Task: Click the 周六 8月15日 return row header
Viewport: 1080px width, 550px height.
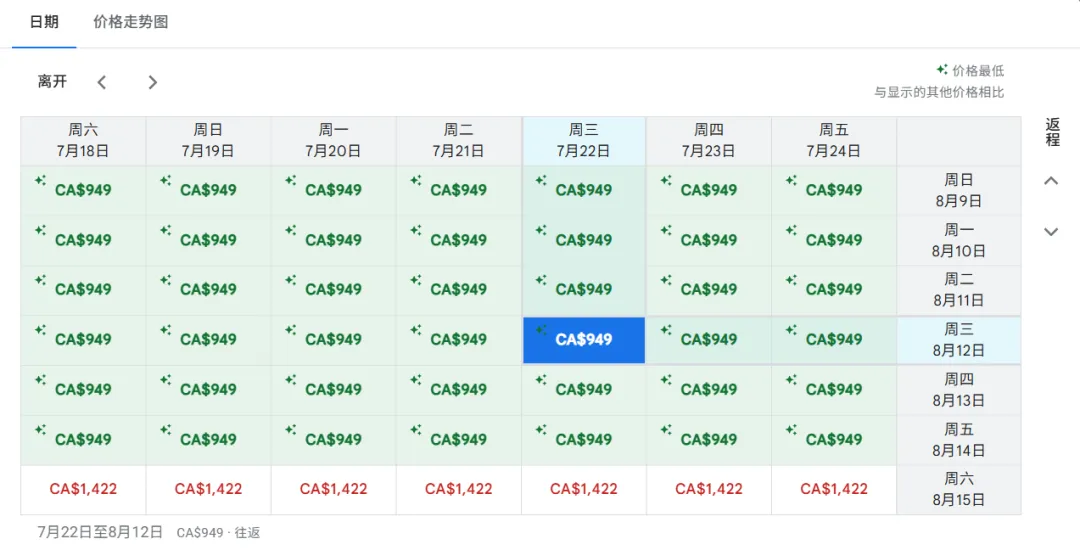Action: coord(959,489)
